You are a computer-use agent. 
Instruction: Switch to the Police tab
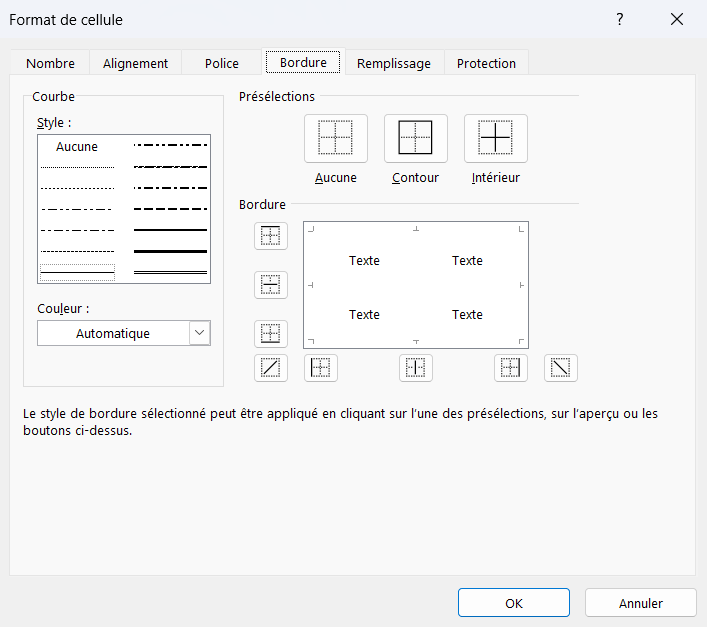point(221,63)
